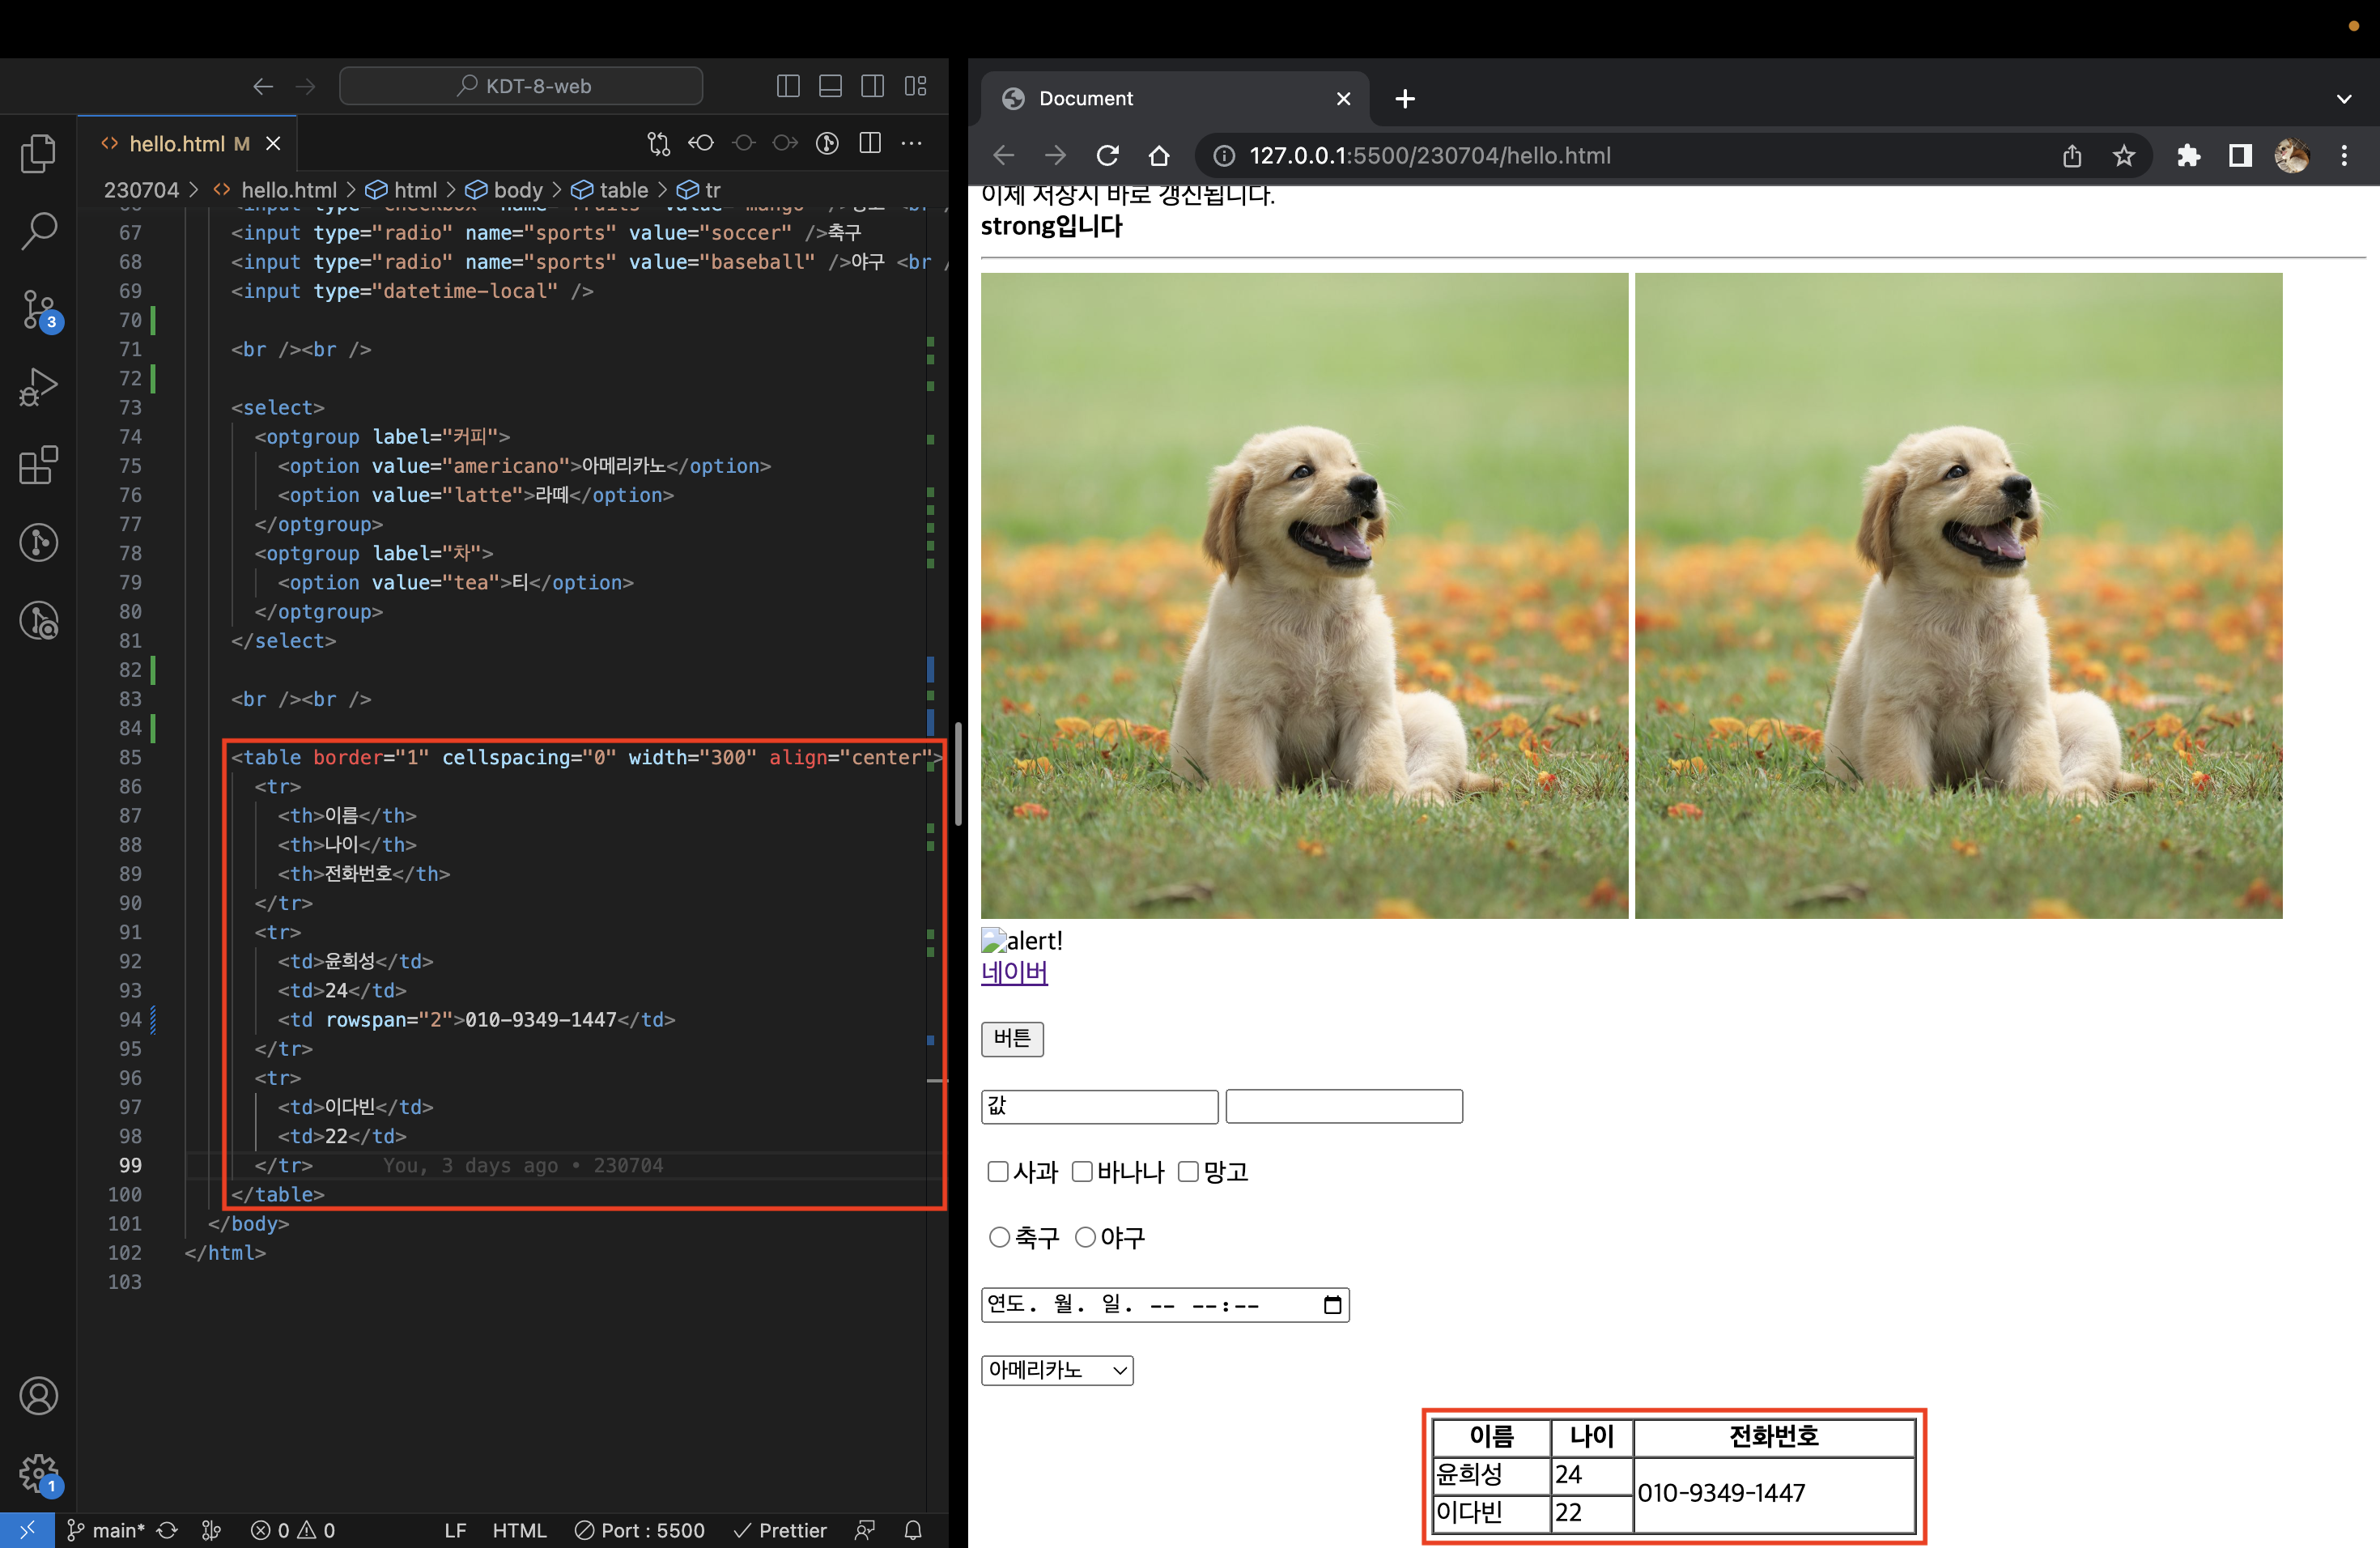Click the 230704 folder breadcrumb
The width and height of the screenshot is (2380, 1548).
coord(141,190)
